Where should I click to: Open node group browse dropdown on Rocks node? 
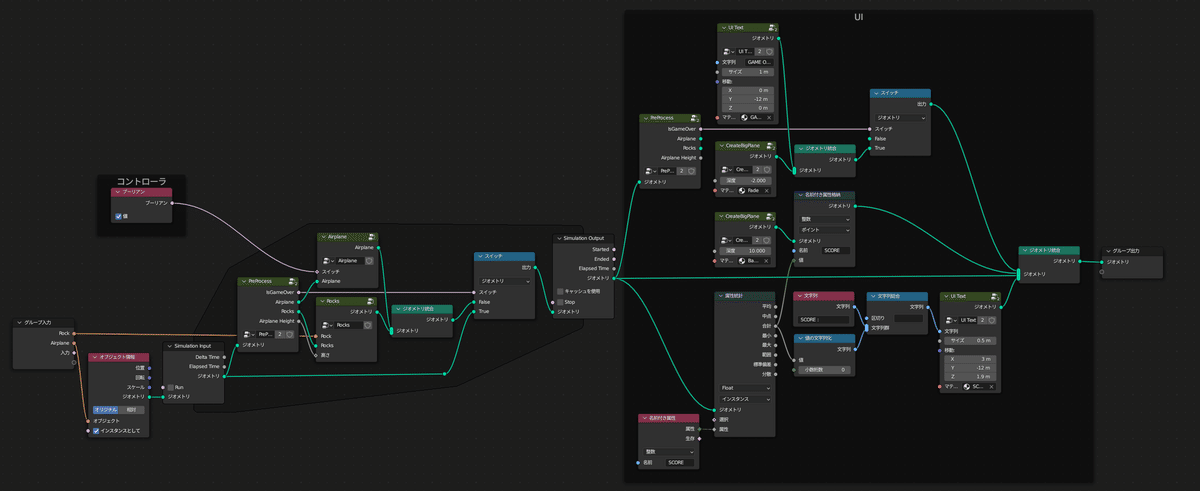click(329, 325)
